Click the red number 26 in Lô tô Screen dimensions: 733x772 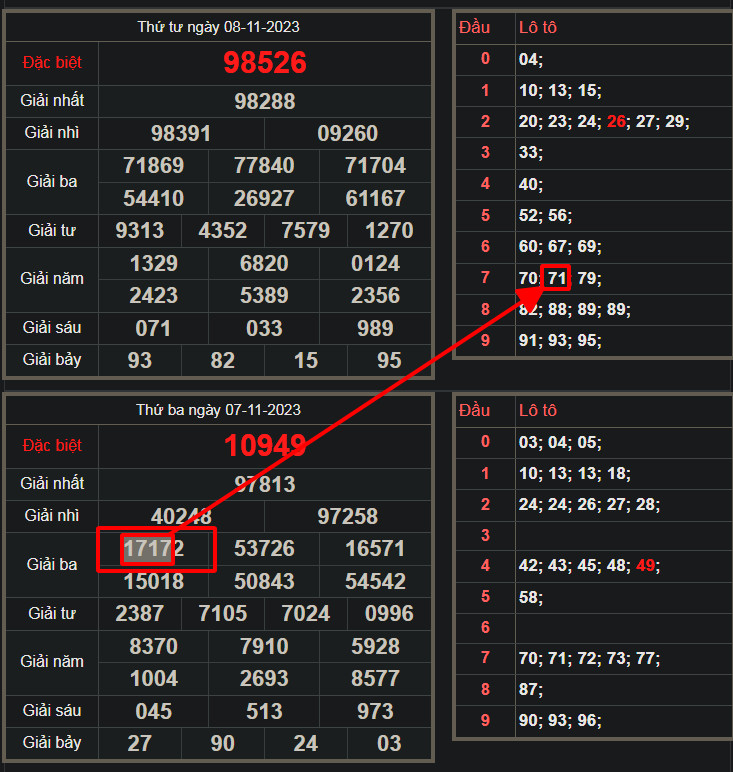click(x=616, y=121)
